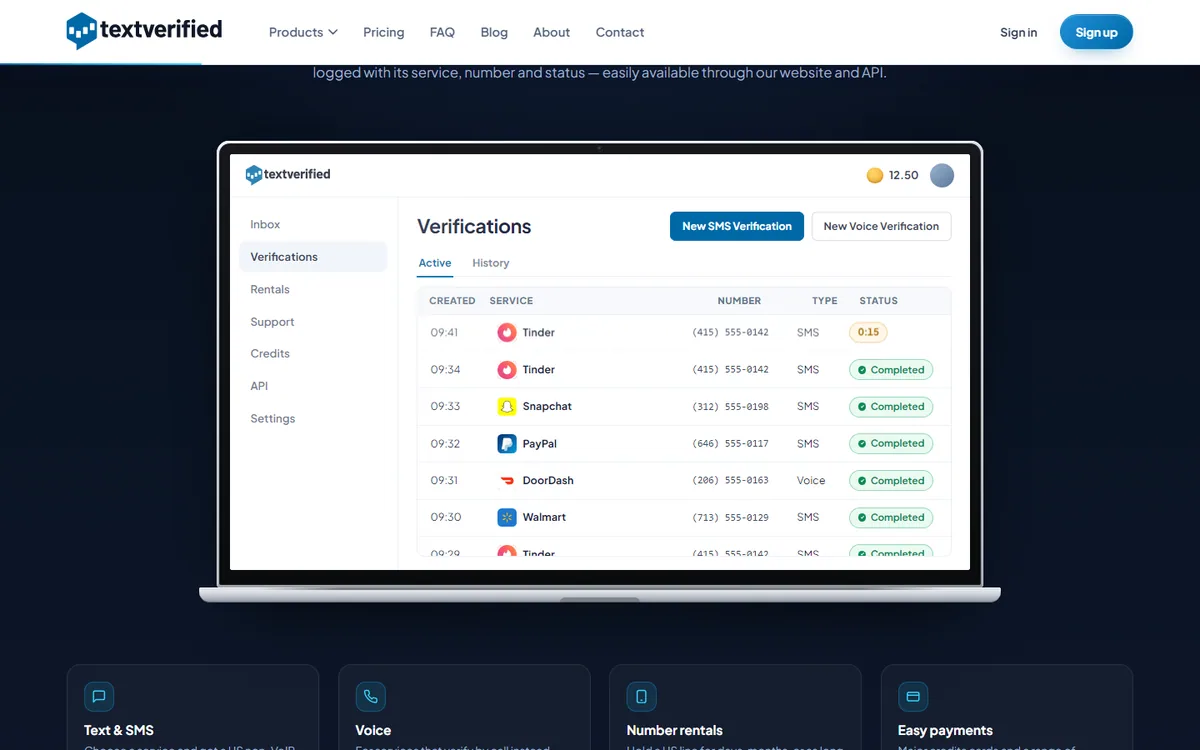The width and height of the screenshot is (1200, 750).
Task: Click the Completed badge in the Snapchat row
Action: (891, 407)
